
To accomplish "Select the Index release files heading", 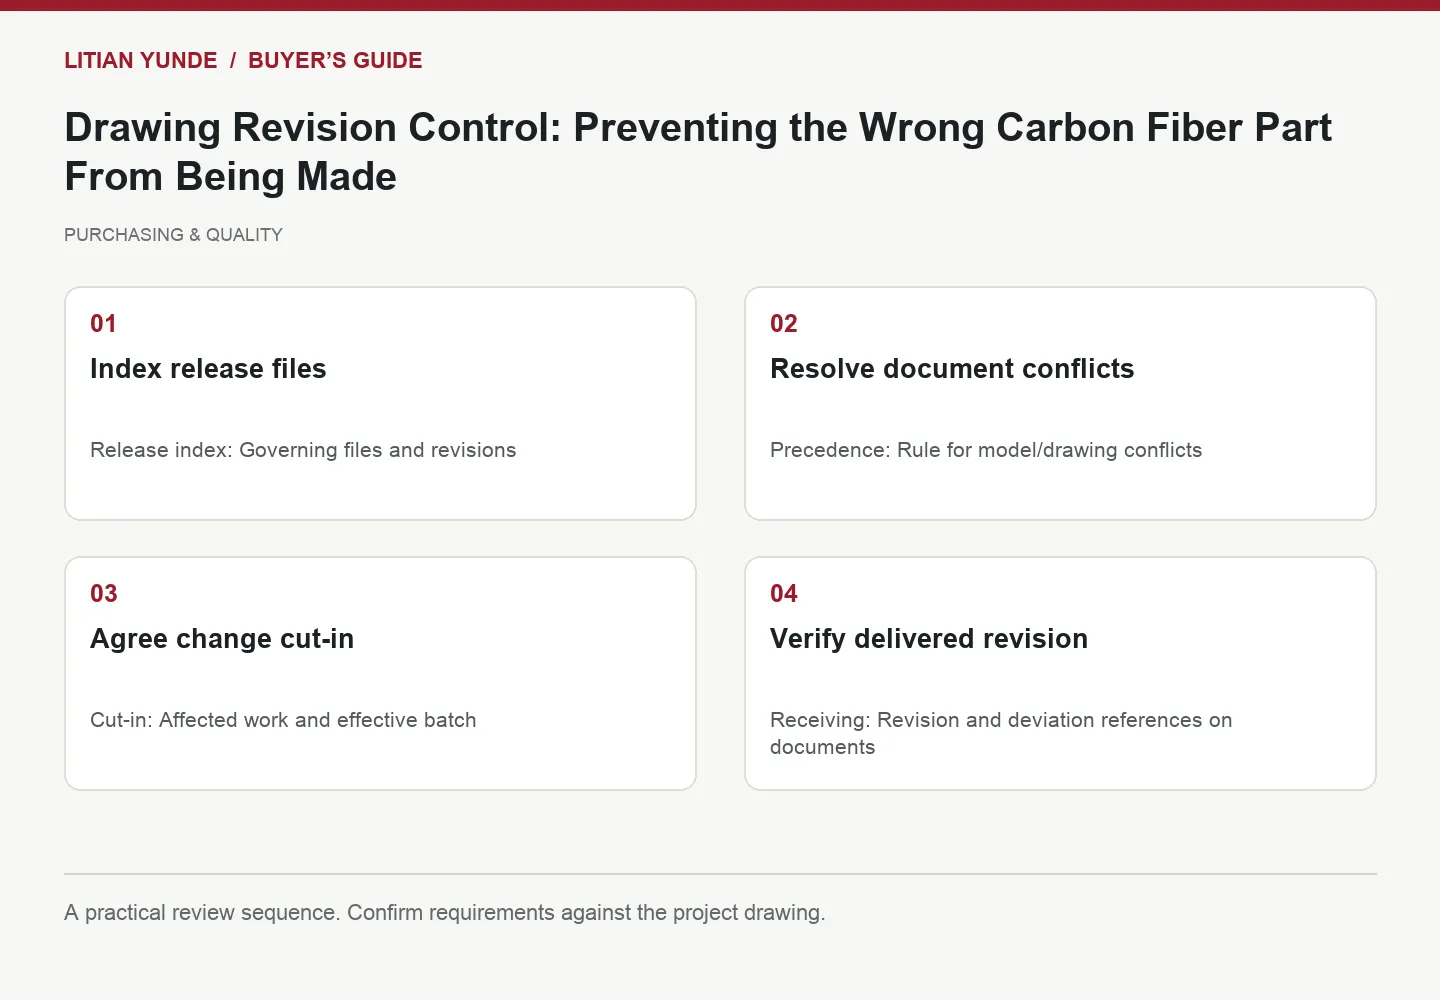I will 208,369.
